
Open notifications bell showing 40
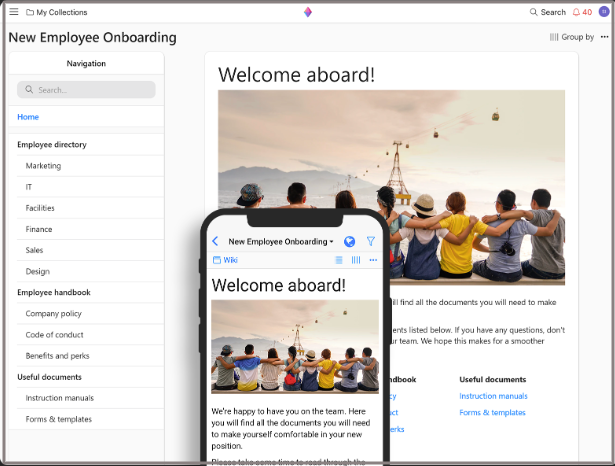(582, 12)
